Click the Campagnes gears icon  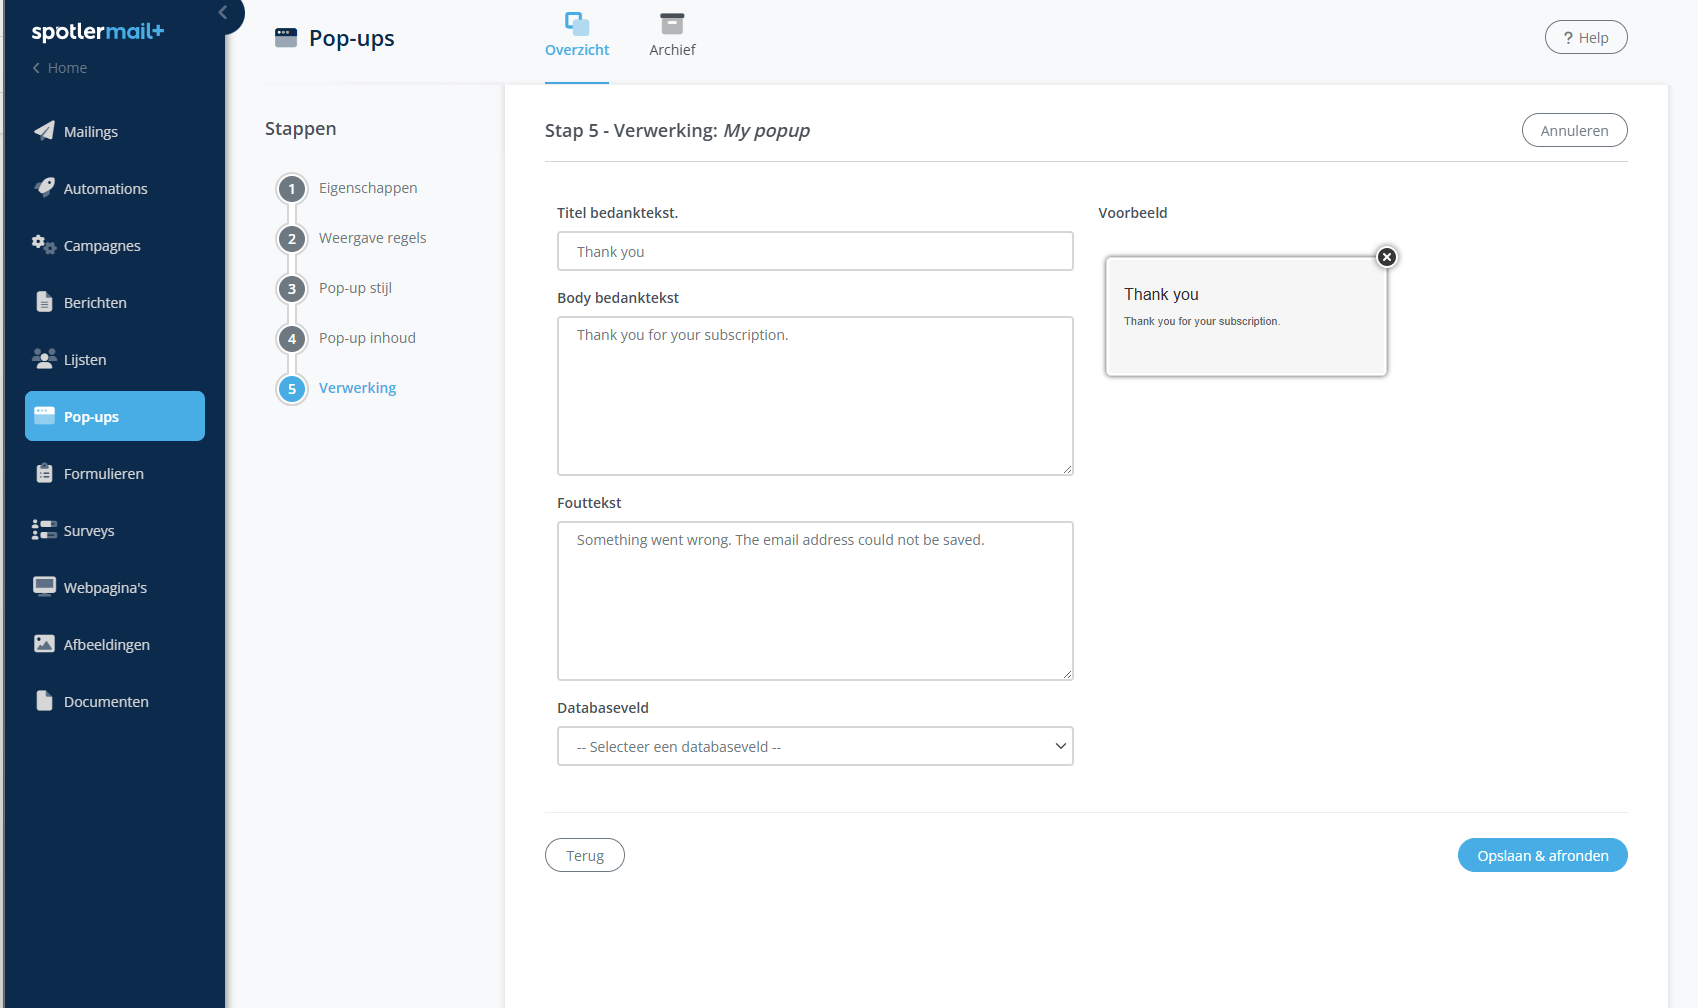click(x=44, y=245)
